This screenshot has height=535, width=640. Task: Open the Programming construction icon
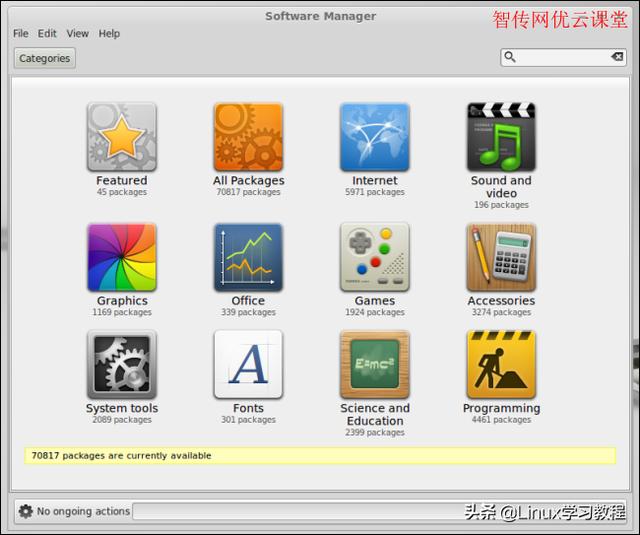click(501, 364)
